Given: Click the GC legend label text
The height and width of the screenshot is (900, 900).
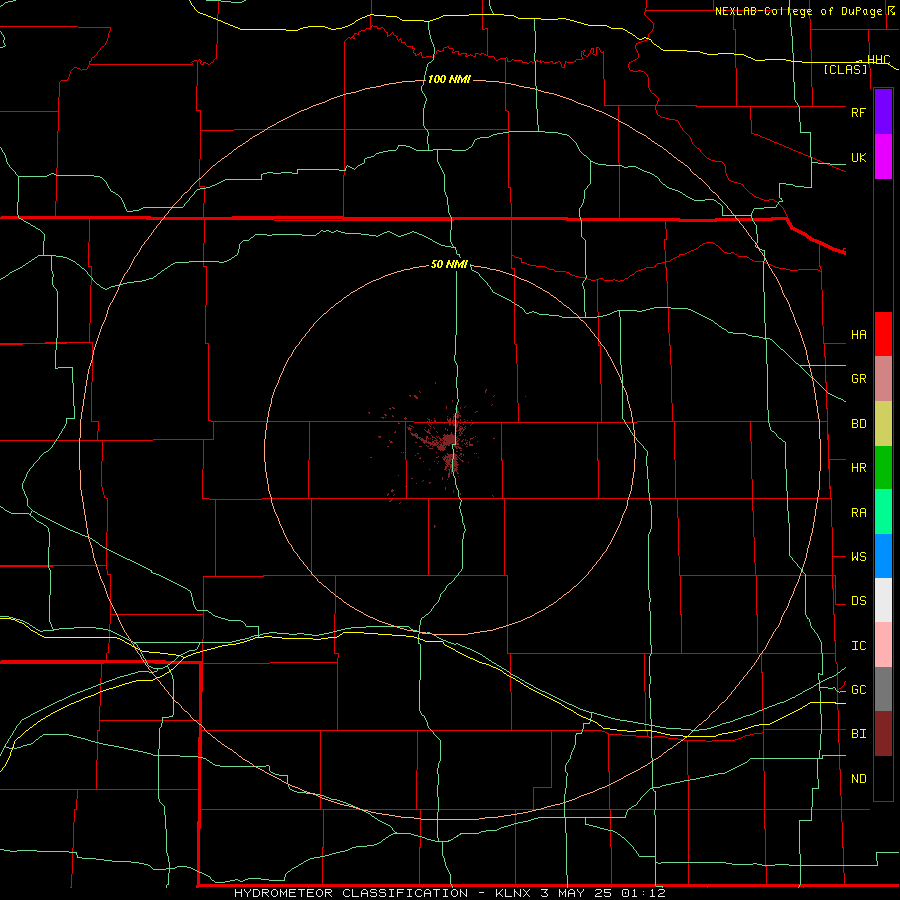Looking at the screenshot, I should point(858,690).
